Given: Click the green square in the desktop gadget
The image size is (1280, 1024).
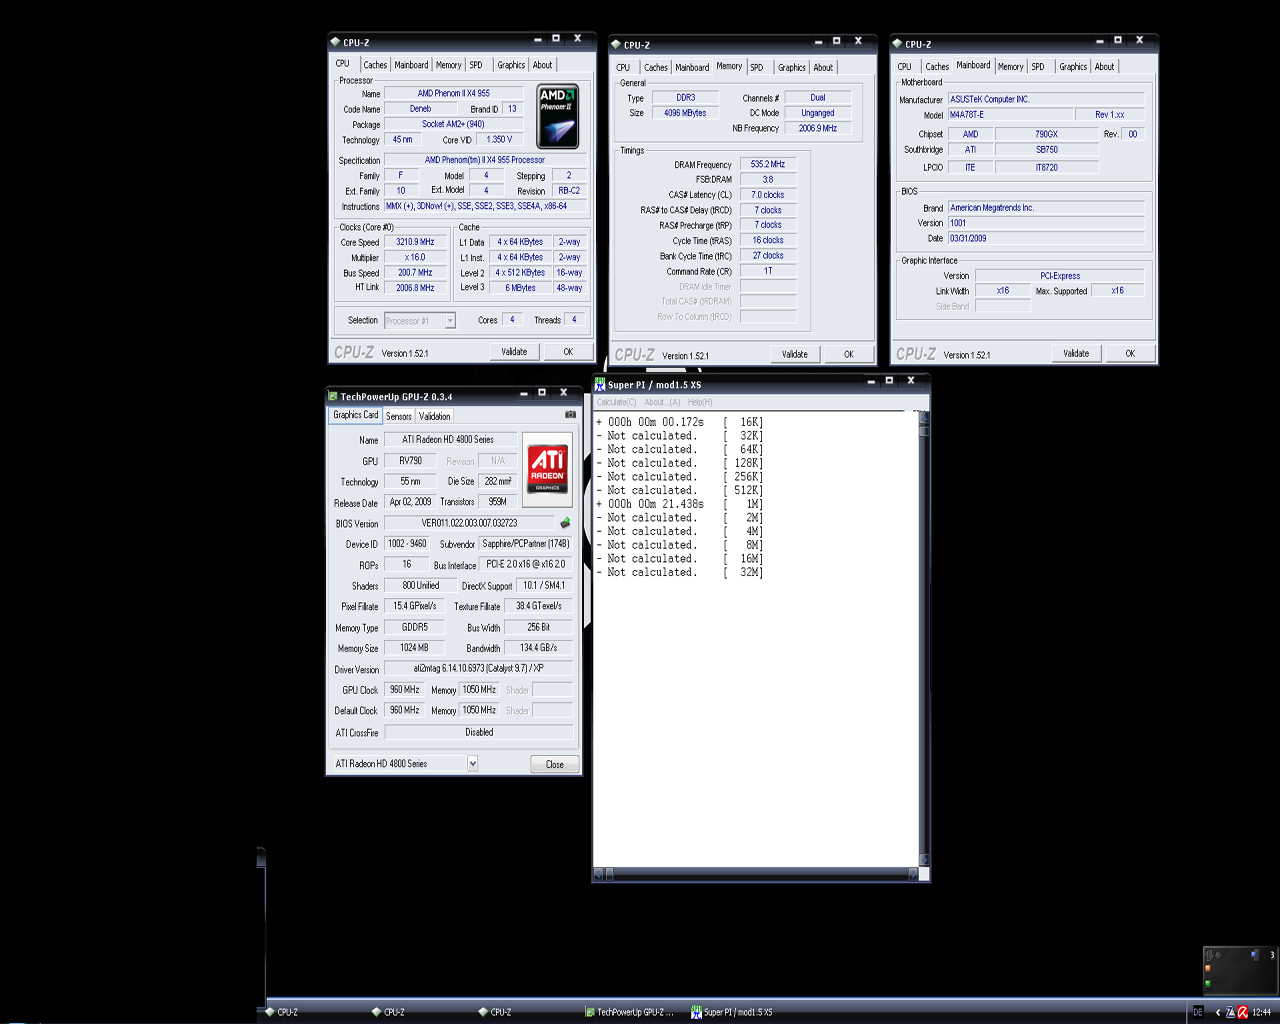Looking at the screenshot, I should click(1208, 984).
